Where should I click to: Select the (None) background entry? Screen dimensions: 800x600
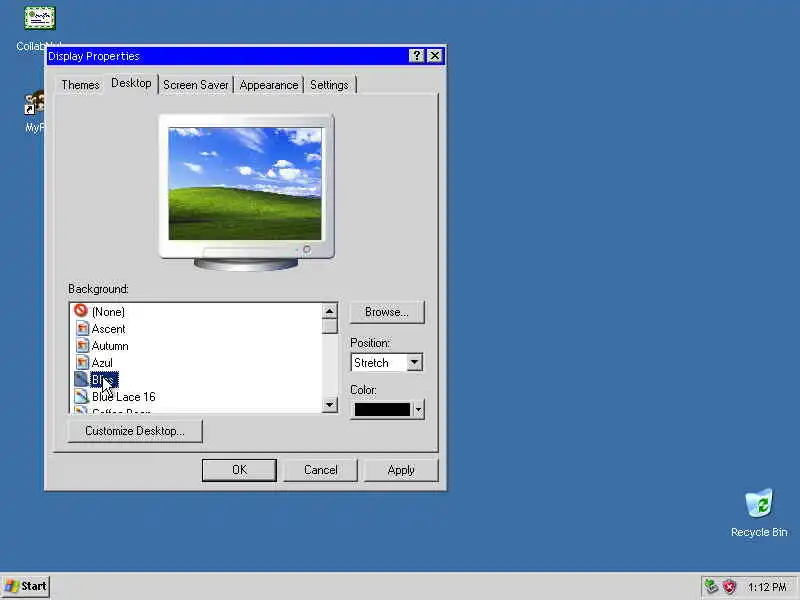pyautogui.click(x=108, y=312)
